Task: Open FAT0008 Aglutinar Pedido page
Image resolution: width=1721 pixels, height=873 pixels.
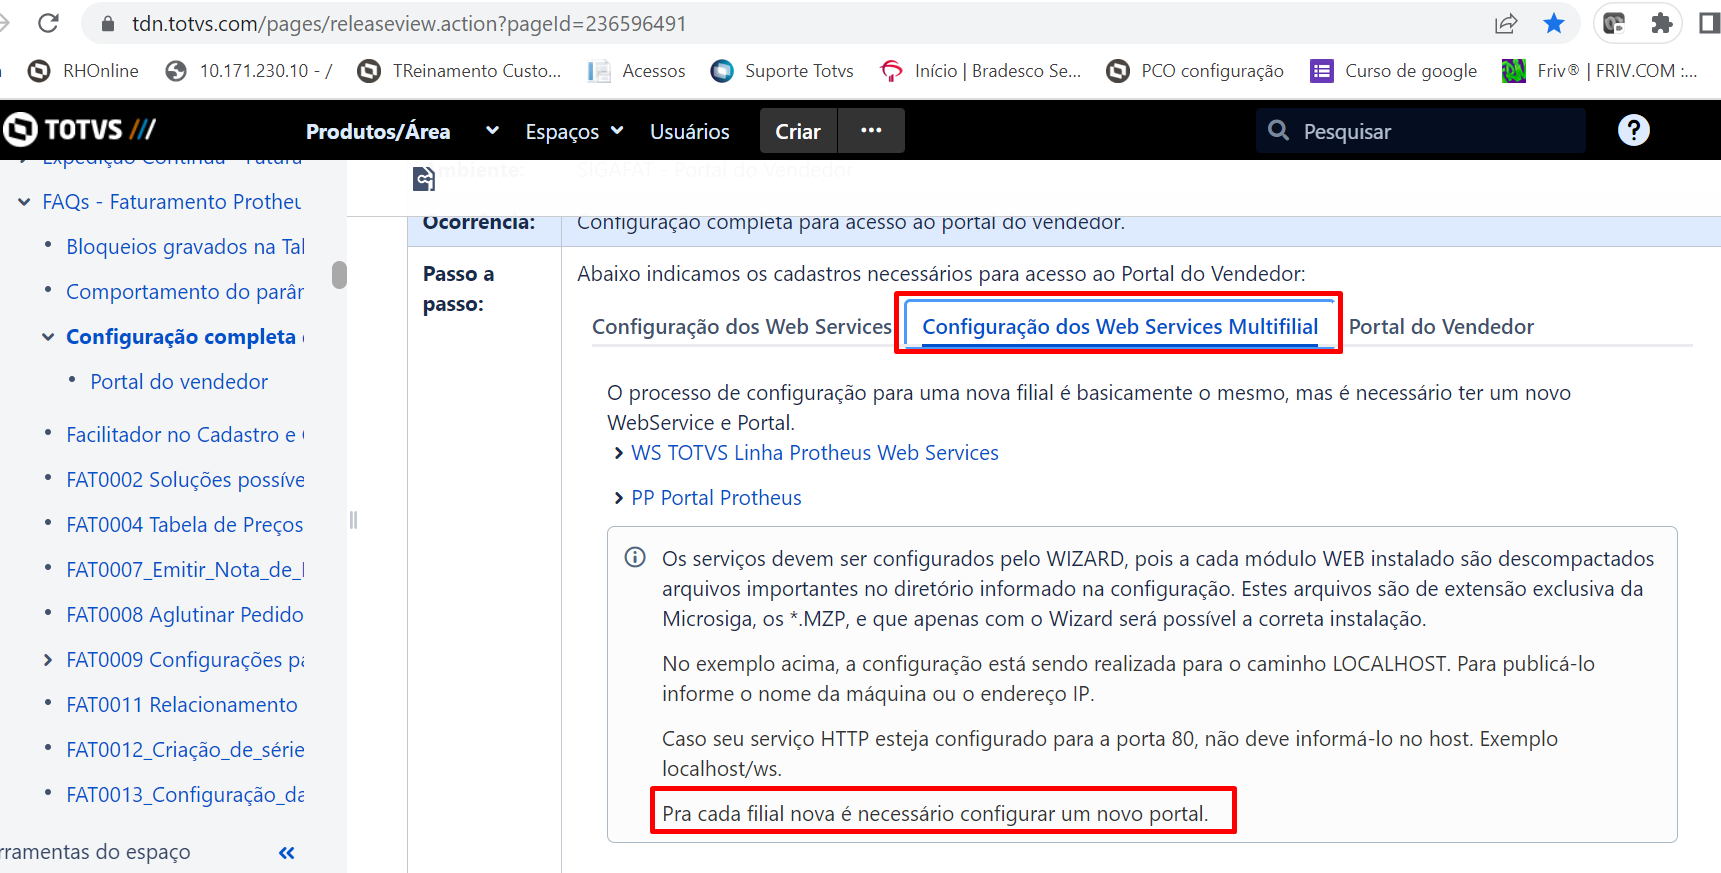Action: [185, 615]
